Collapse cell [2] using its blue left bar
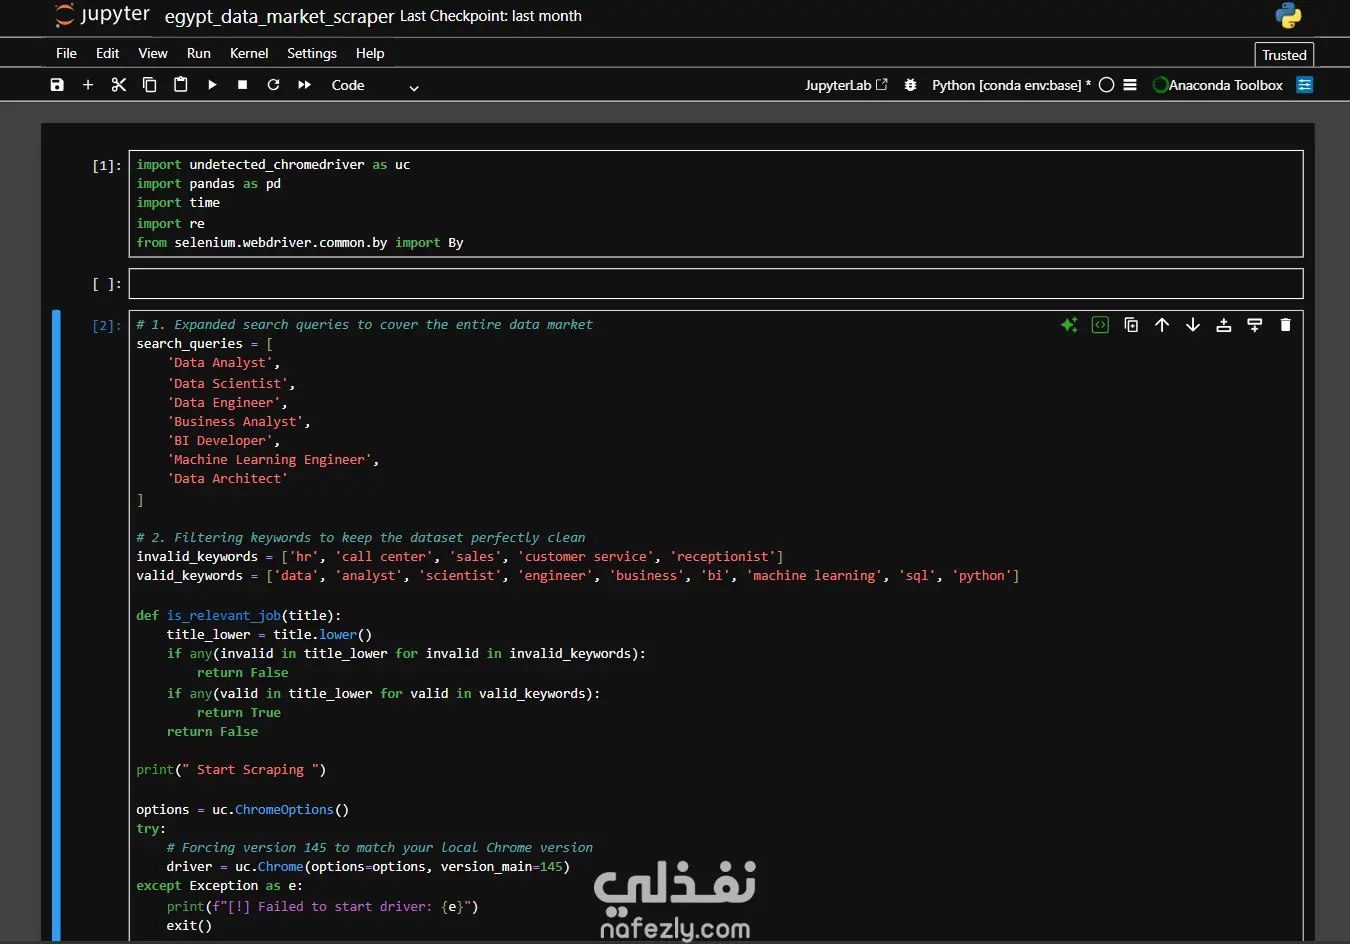Viewport: 1350px width, 944px height. pos(56,625)
